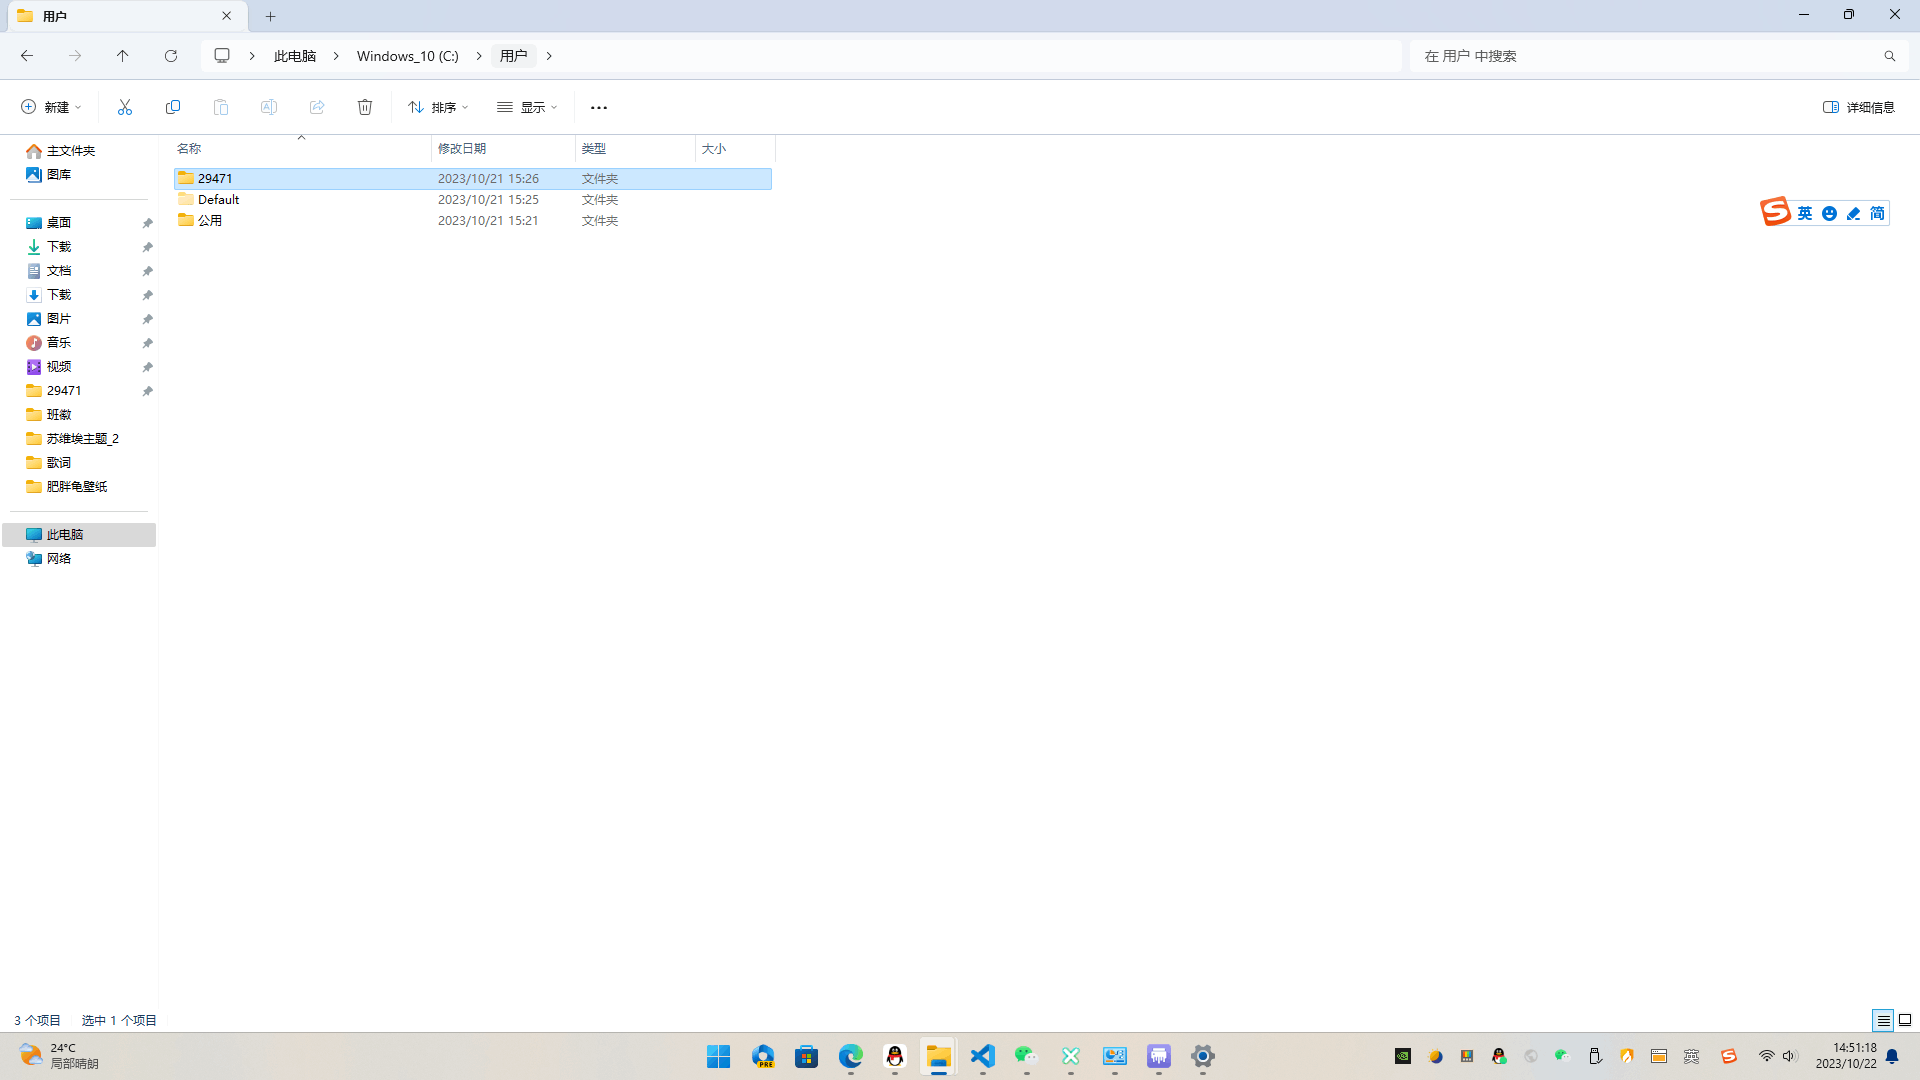Click the Copy icon in toolbar
The image size is (1920, 1080).
tap(173, 107)
